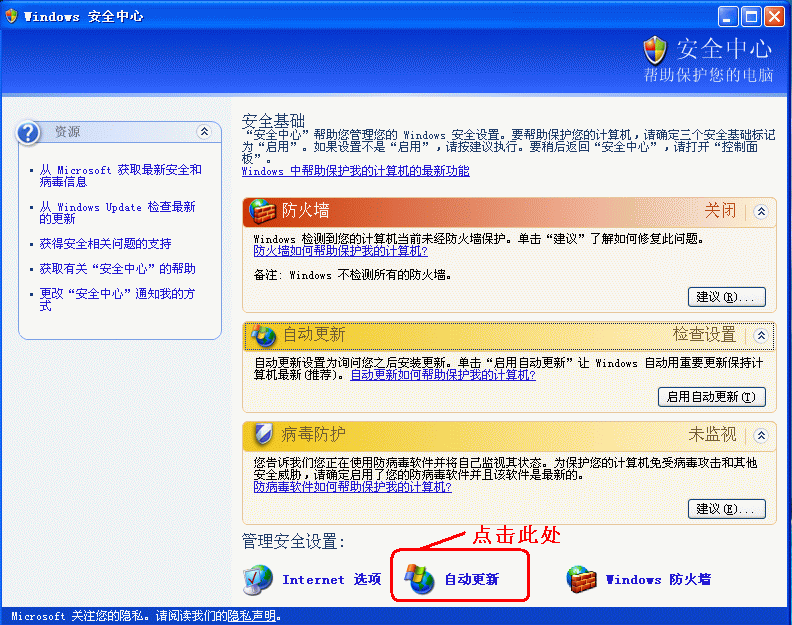Click the shield icon in 病毒防护 header
This screenshot has width=792, height=625.
coord(263,434)
